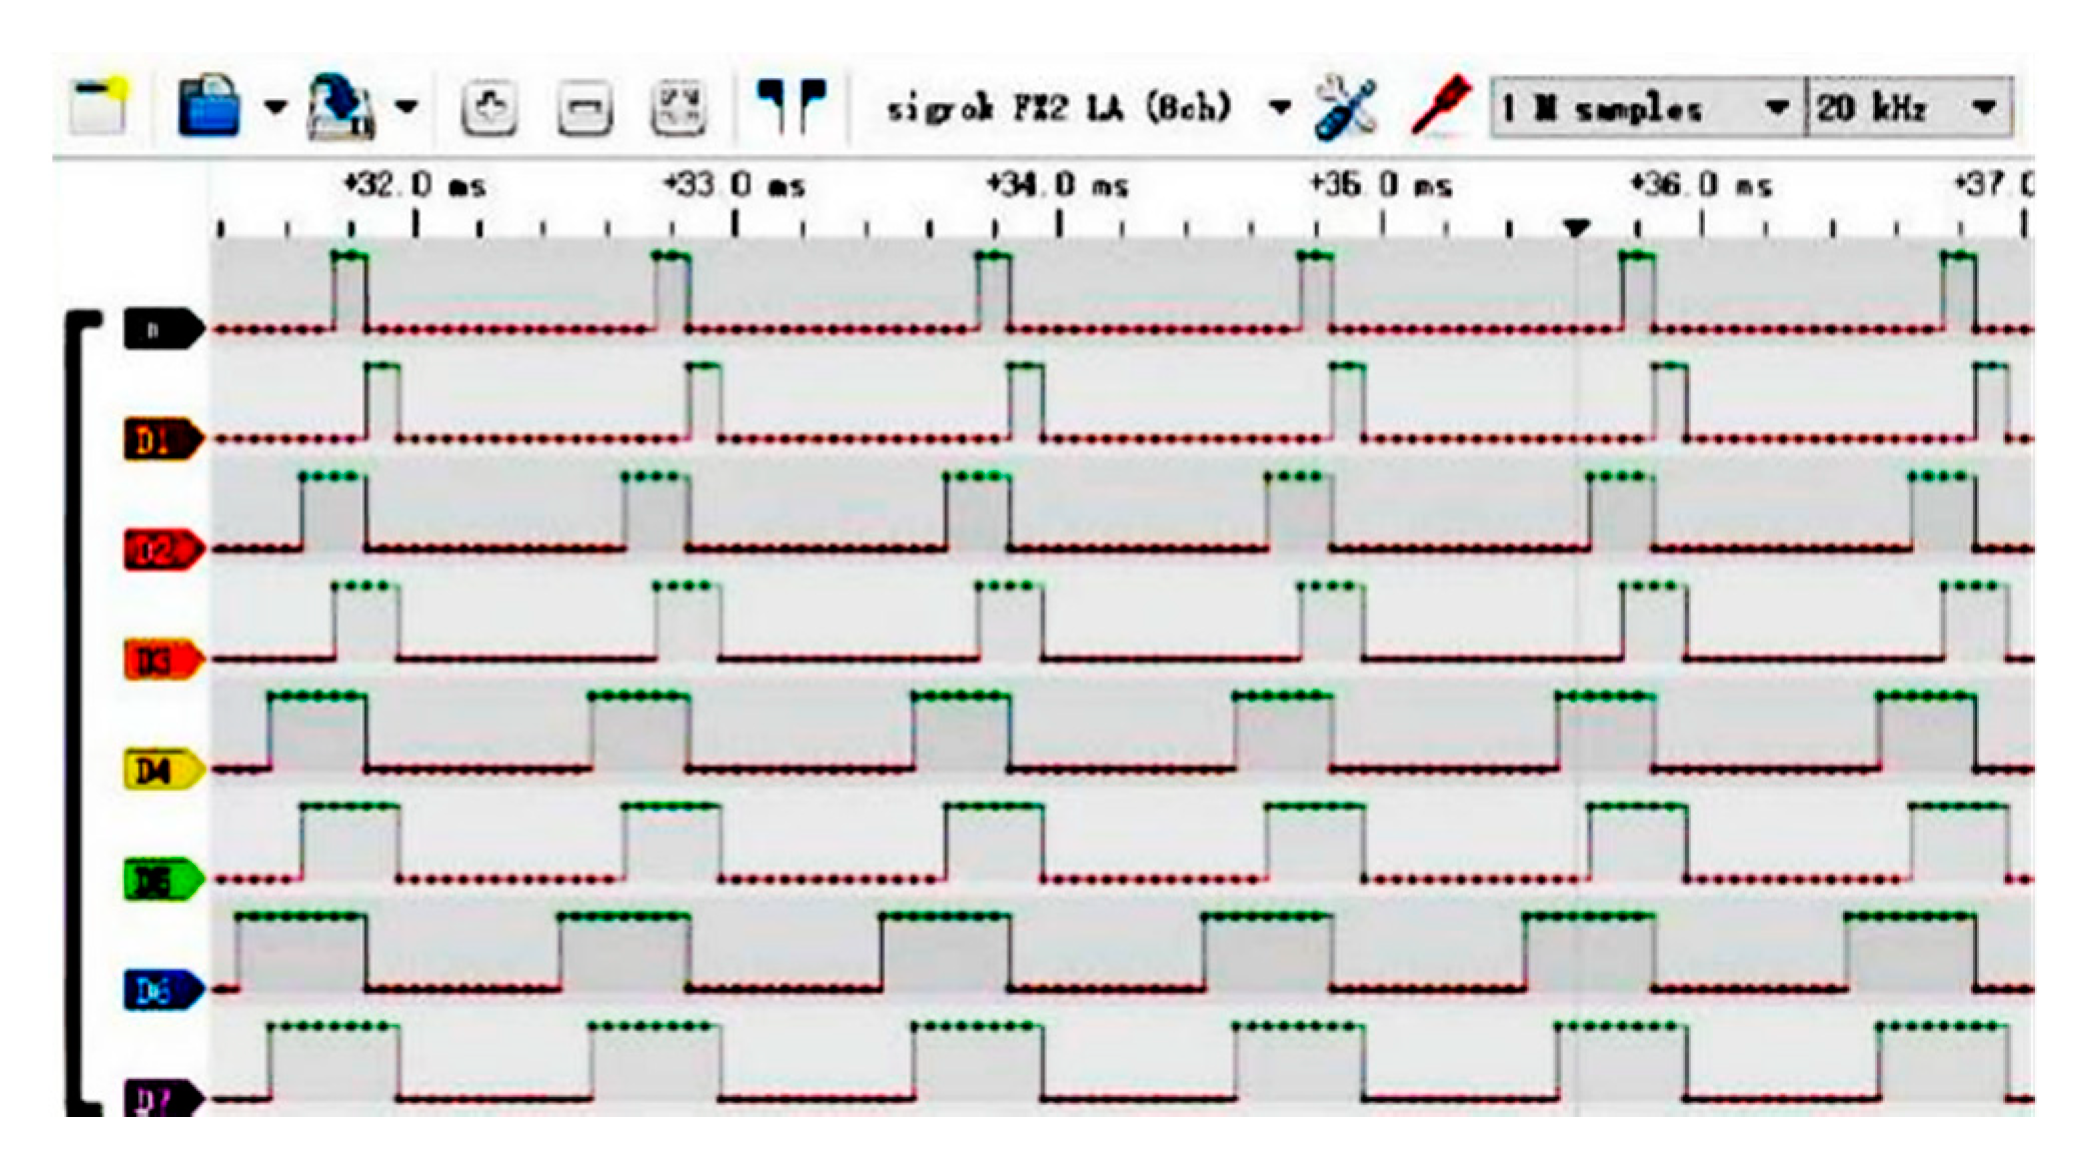Expand the Open file dropdown arrow
The image size is (2092, 1170).
(x=275, y=107)
